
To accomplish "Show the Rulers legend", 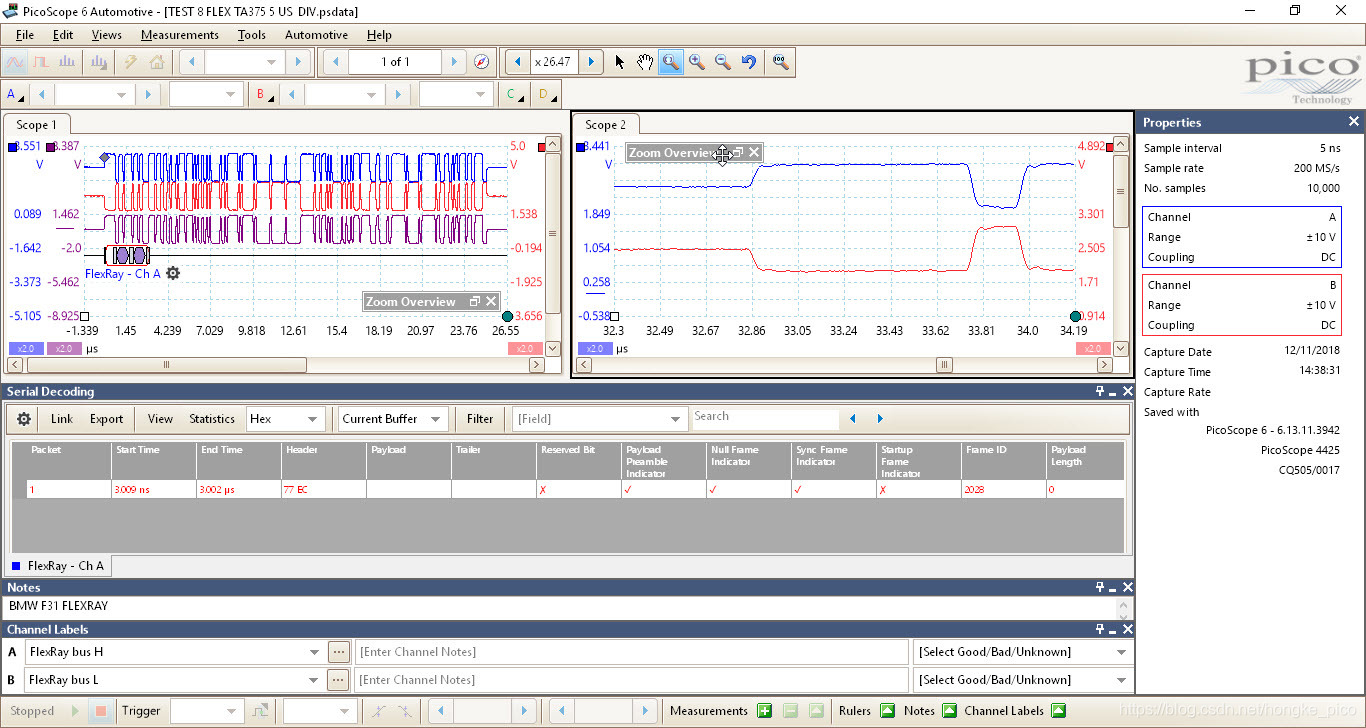I will 887,711.
